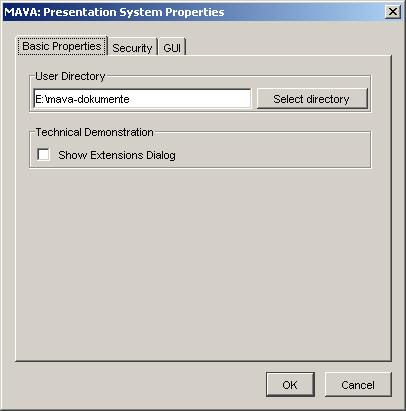Click 'Presentation System Properties' title text
Image resolution: width=406 pixels, height=411 pixels.
tap(134, 12)
